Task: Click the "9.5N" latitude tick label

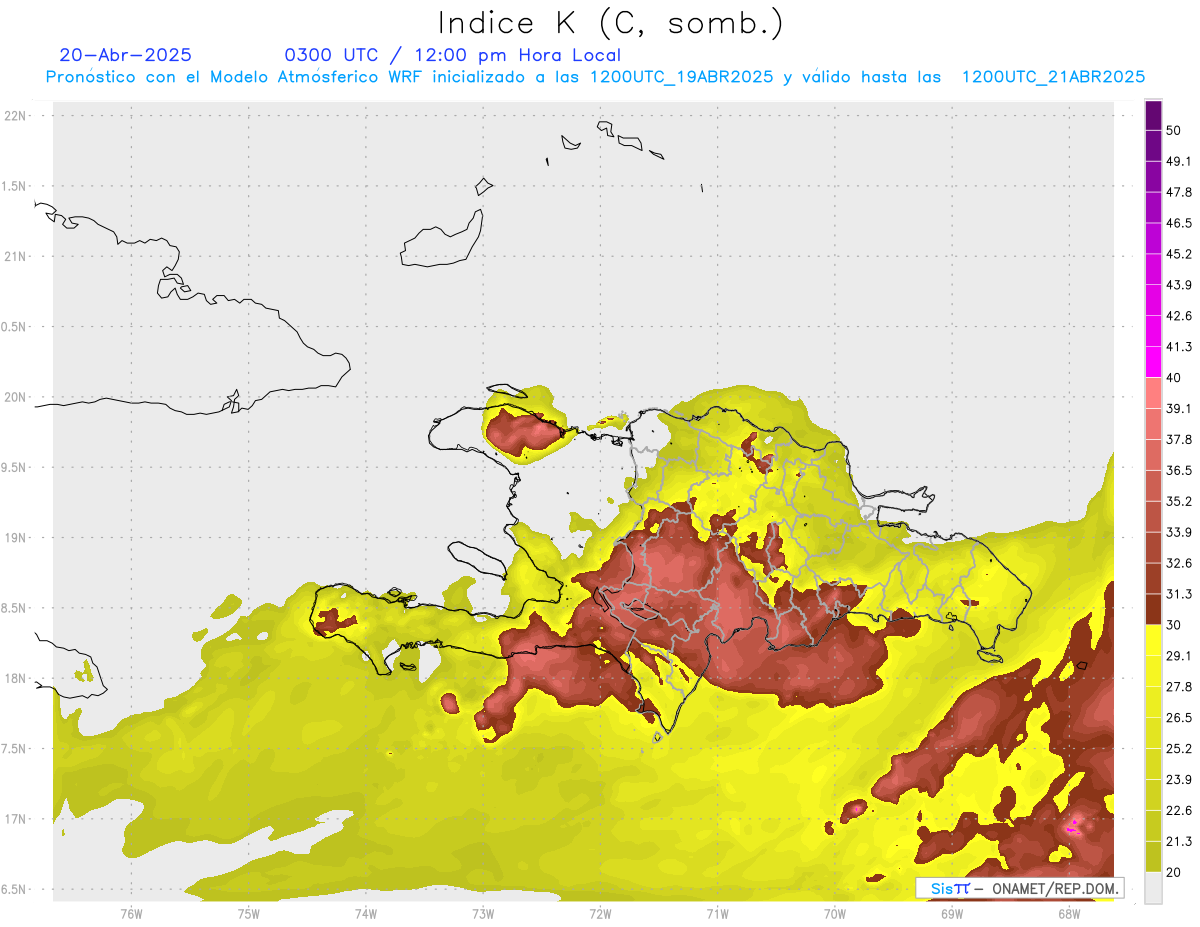Action: click(15, 468)
